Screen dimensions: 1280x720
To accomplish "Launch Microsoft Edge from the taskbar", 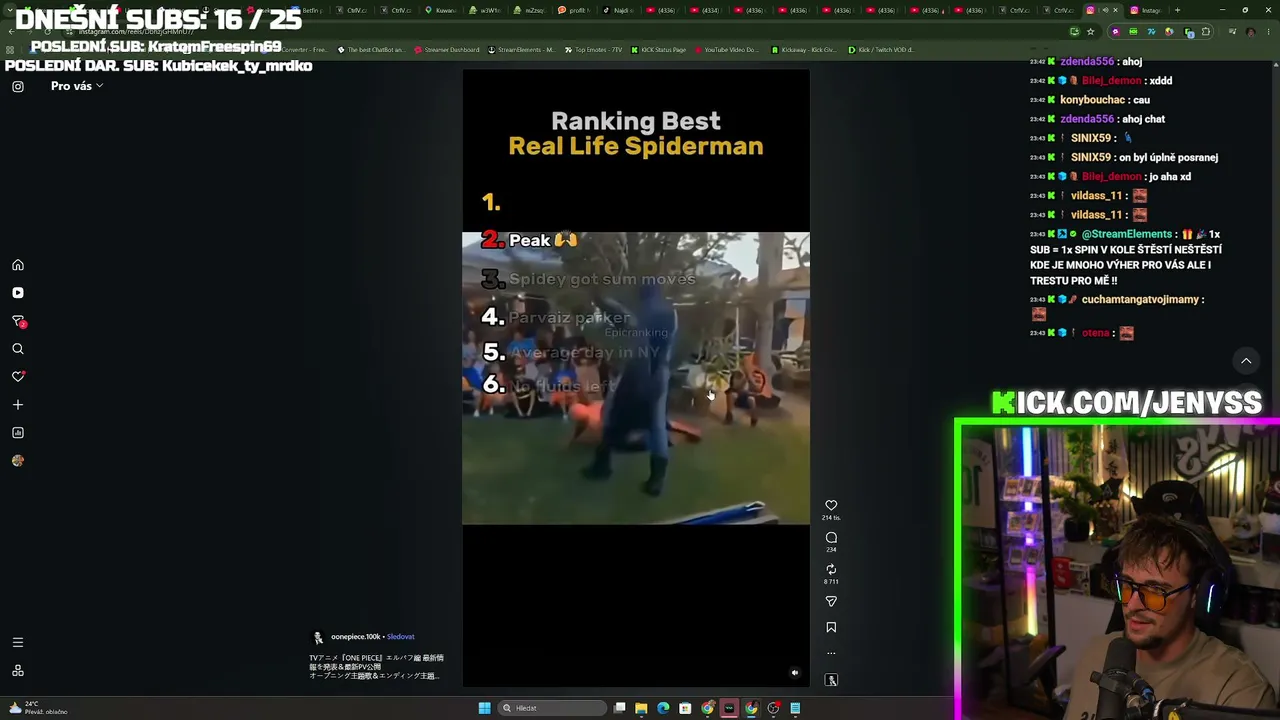I will point(663,708).
